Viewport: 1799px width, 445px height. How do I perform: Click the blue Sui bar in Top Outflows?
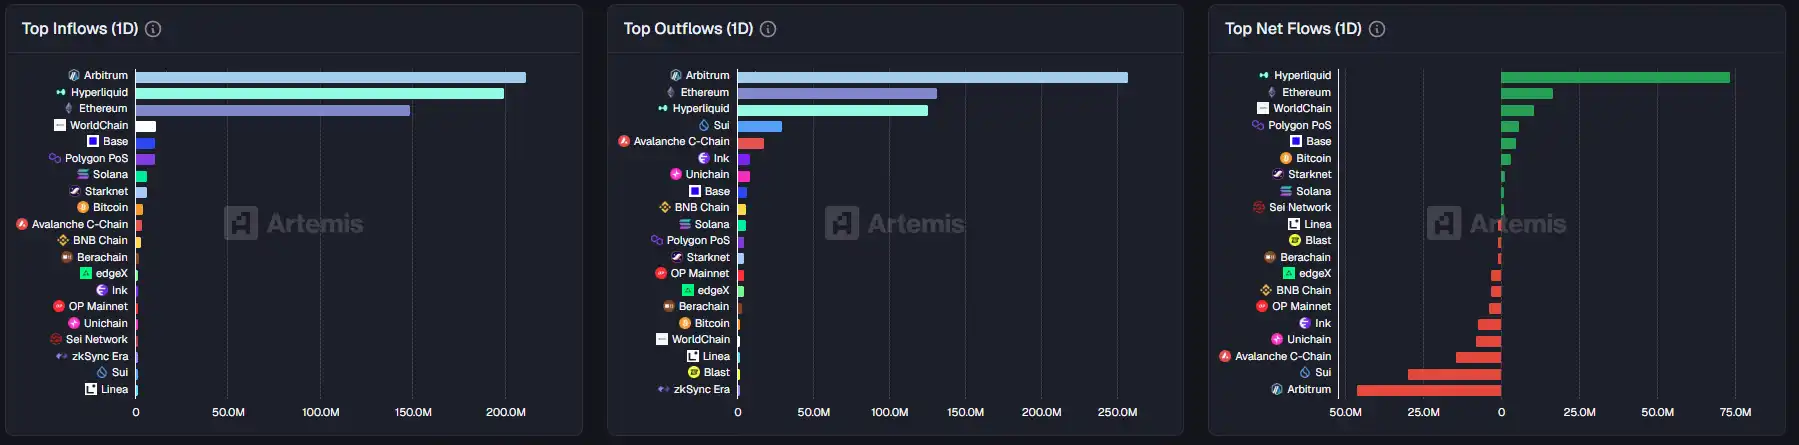click(760, 126)
